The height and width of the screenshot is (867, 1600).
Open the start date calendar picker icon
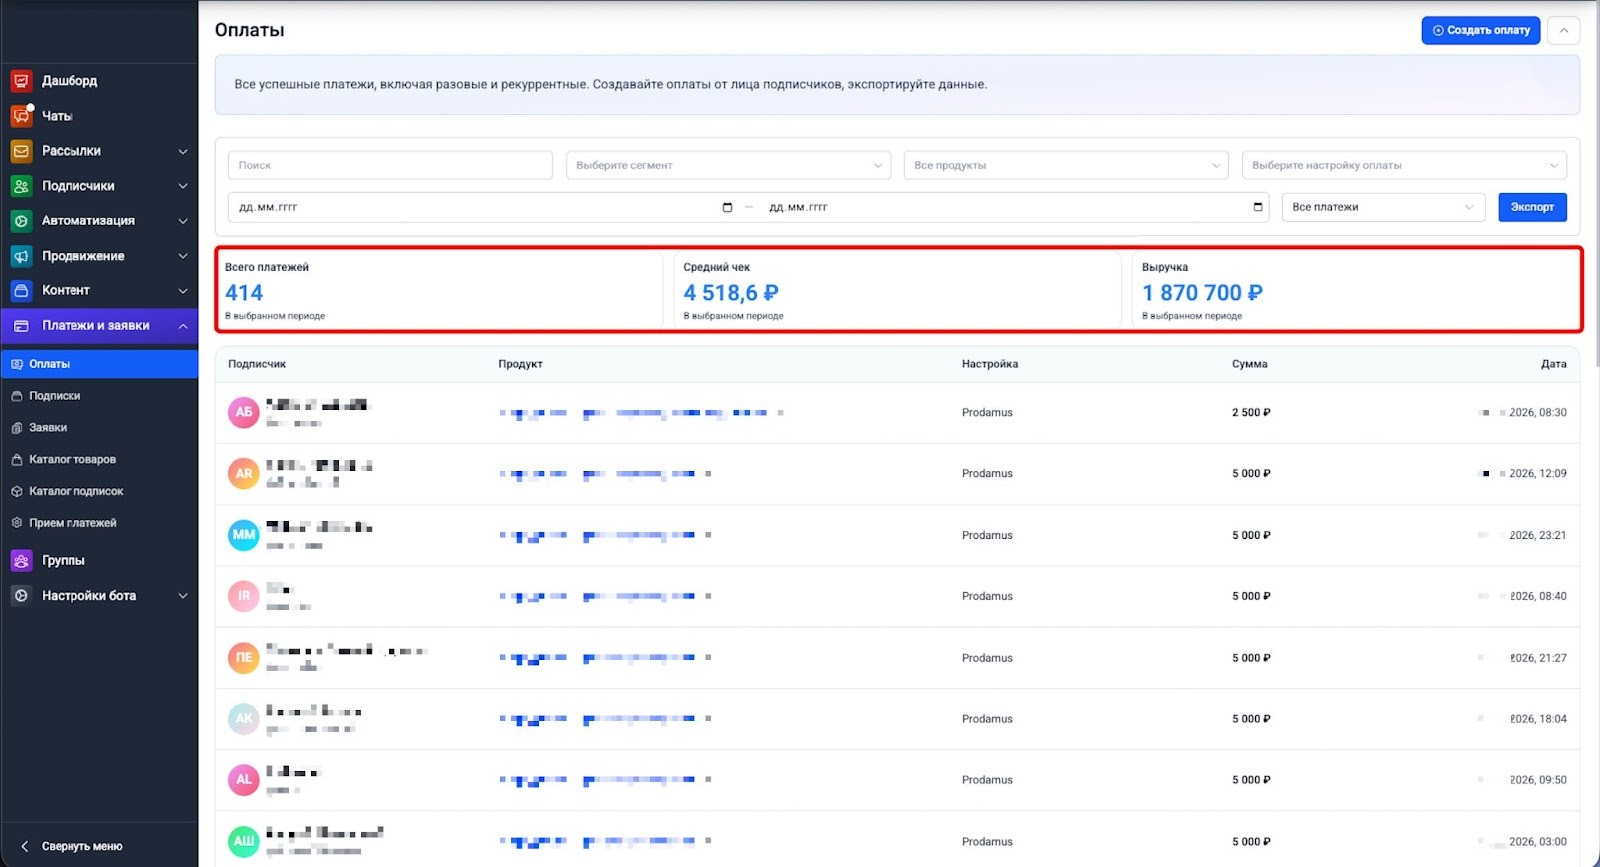tap(727, 208)
